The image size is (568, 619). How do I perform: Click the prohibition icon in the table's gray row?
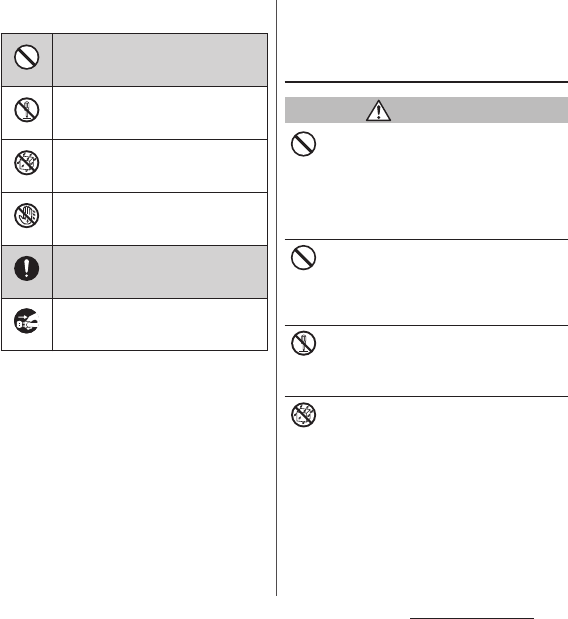[x=26, y=57]
